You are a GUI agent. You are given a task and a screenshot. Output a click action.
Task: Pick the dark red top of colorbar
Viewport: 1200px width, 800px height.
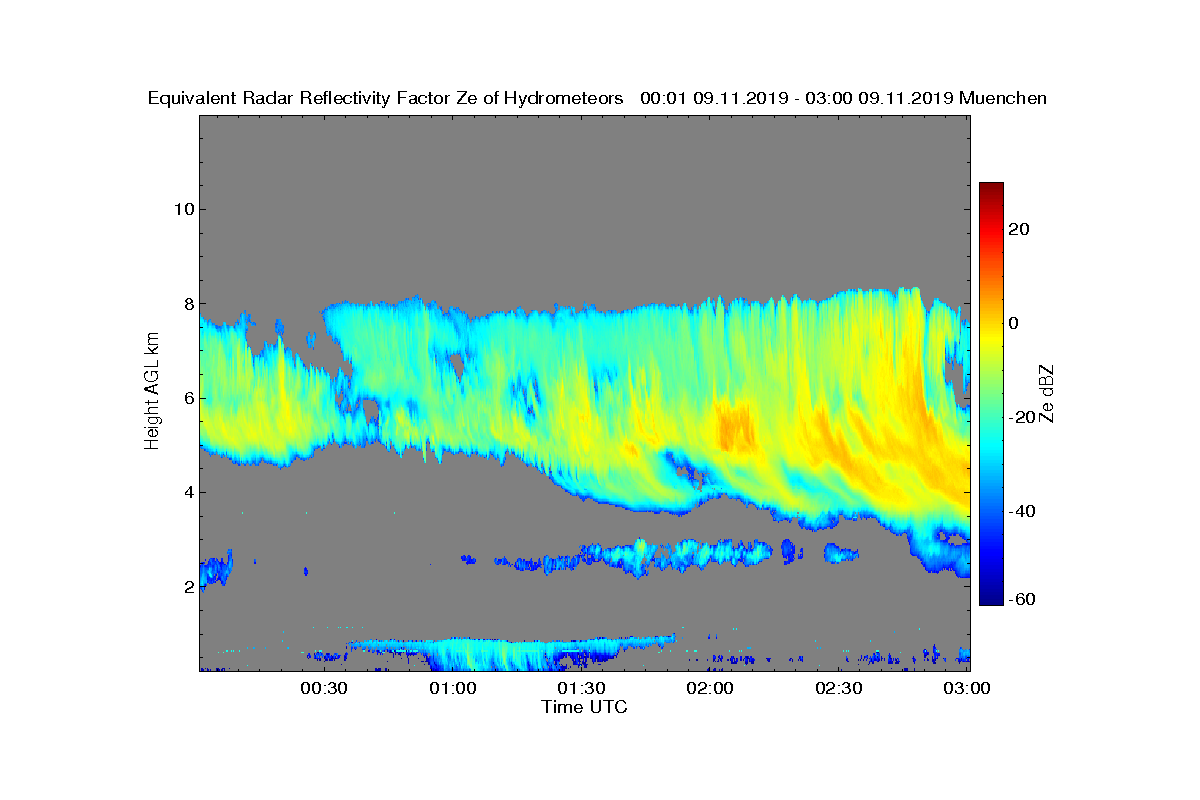pyautogui.click(x=991, y=188)
